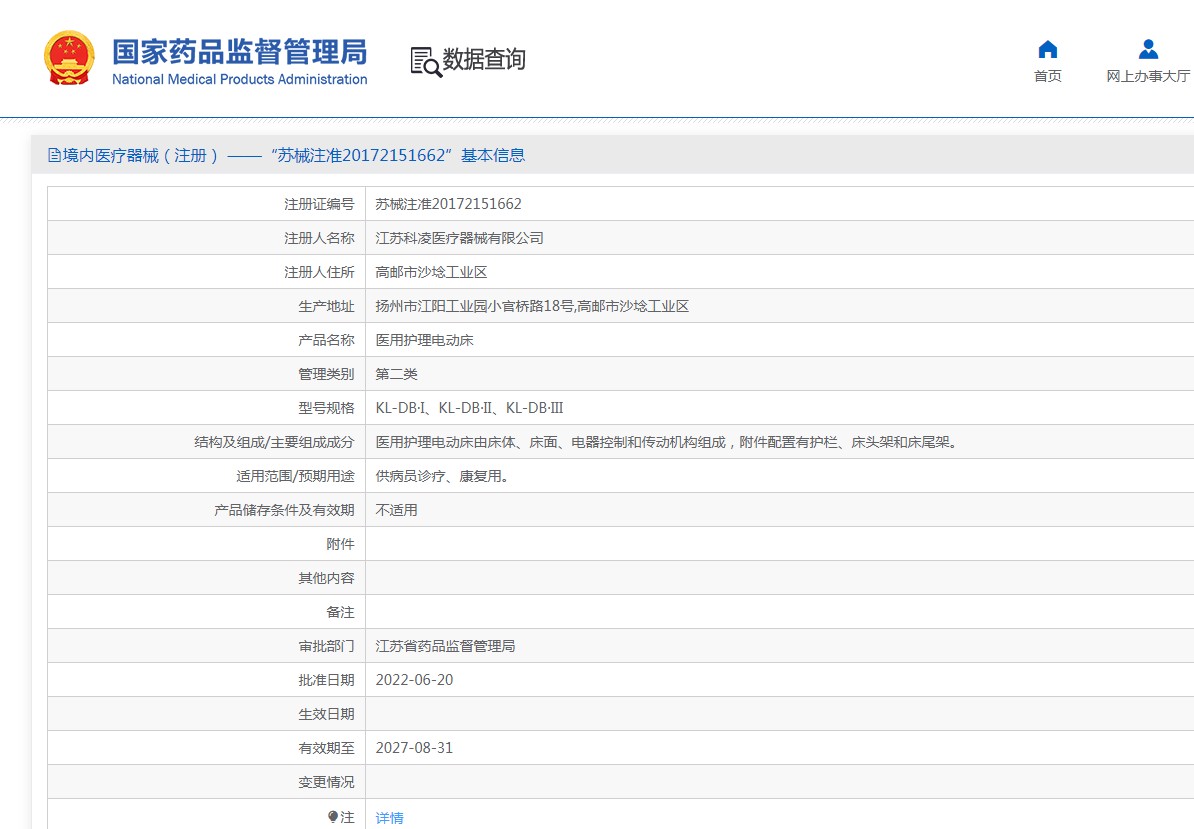Click the 有效期至 row label
Image resolution: width=1194 pixels, height=829 pixels.
[326, 748]
